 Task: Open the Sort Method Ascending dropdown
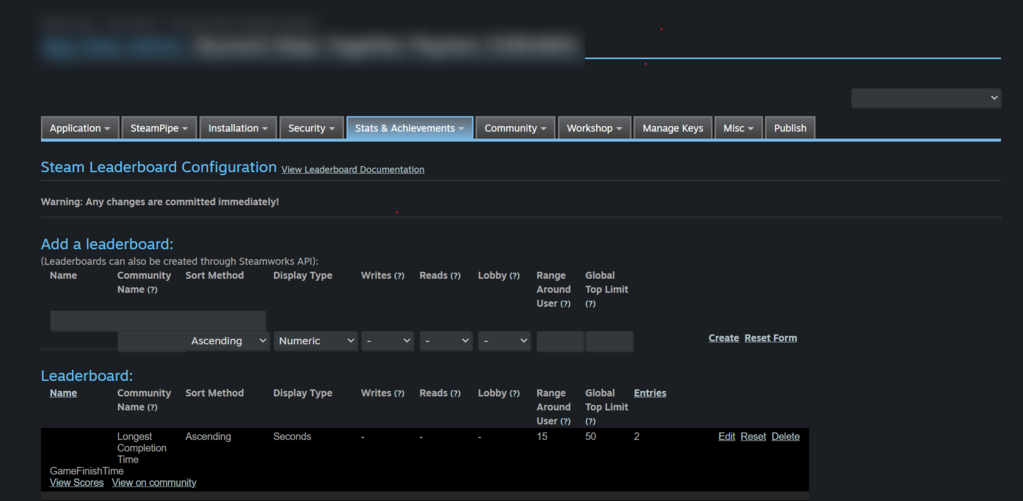pyautogui.click(x=228, y=341)
